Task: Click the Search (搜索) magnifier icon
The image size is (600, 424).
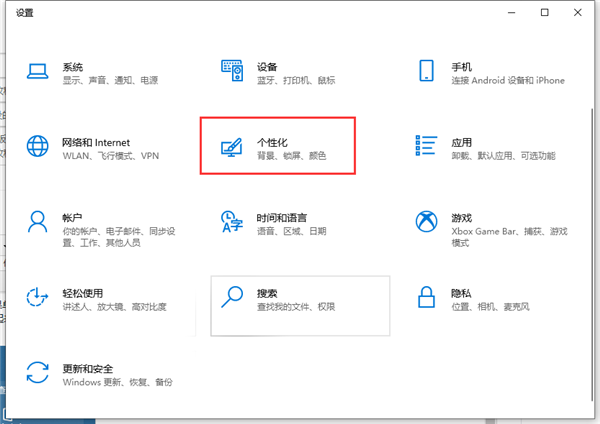Action: 232,297
